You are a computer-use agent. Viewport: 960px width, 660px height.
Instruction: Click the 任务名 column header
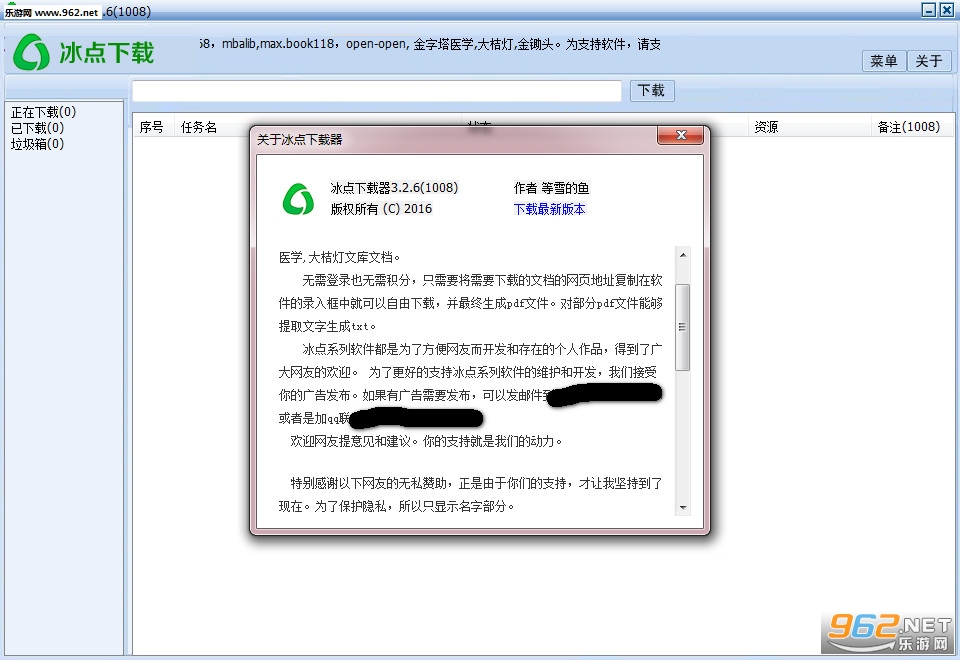(x=199, y=127)
